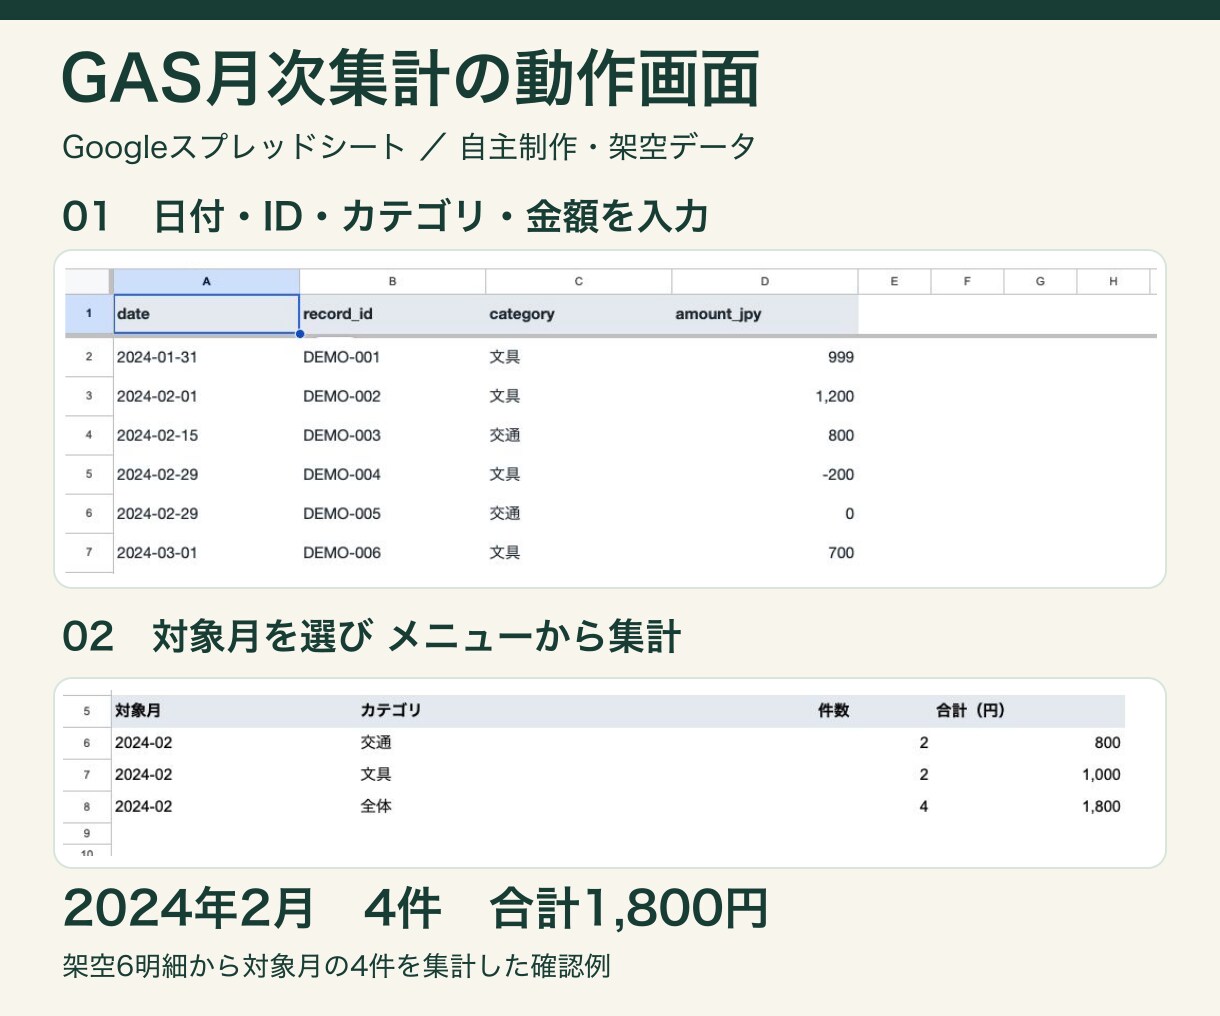Click the 'amount_jpy' header cell
This screenshot has width=1220, height=1016.
pos(764,314)
